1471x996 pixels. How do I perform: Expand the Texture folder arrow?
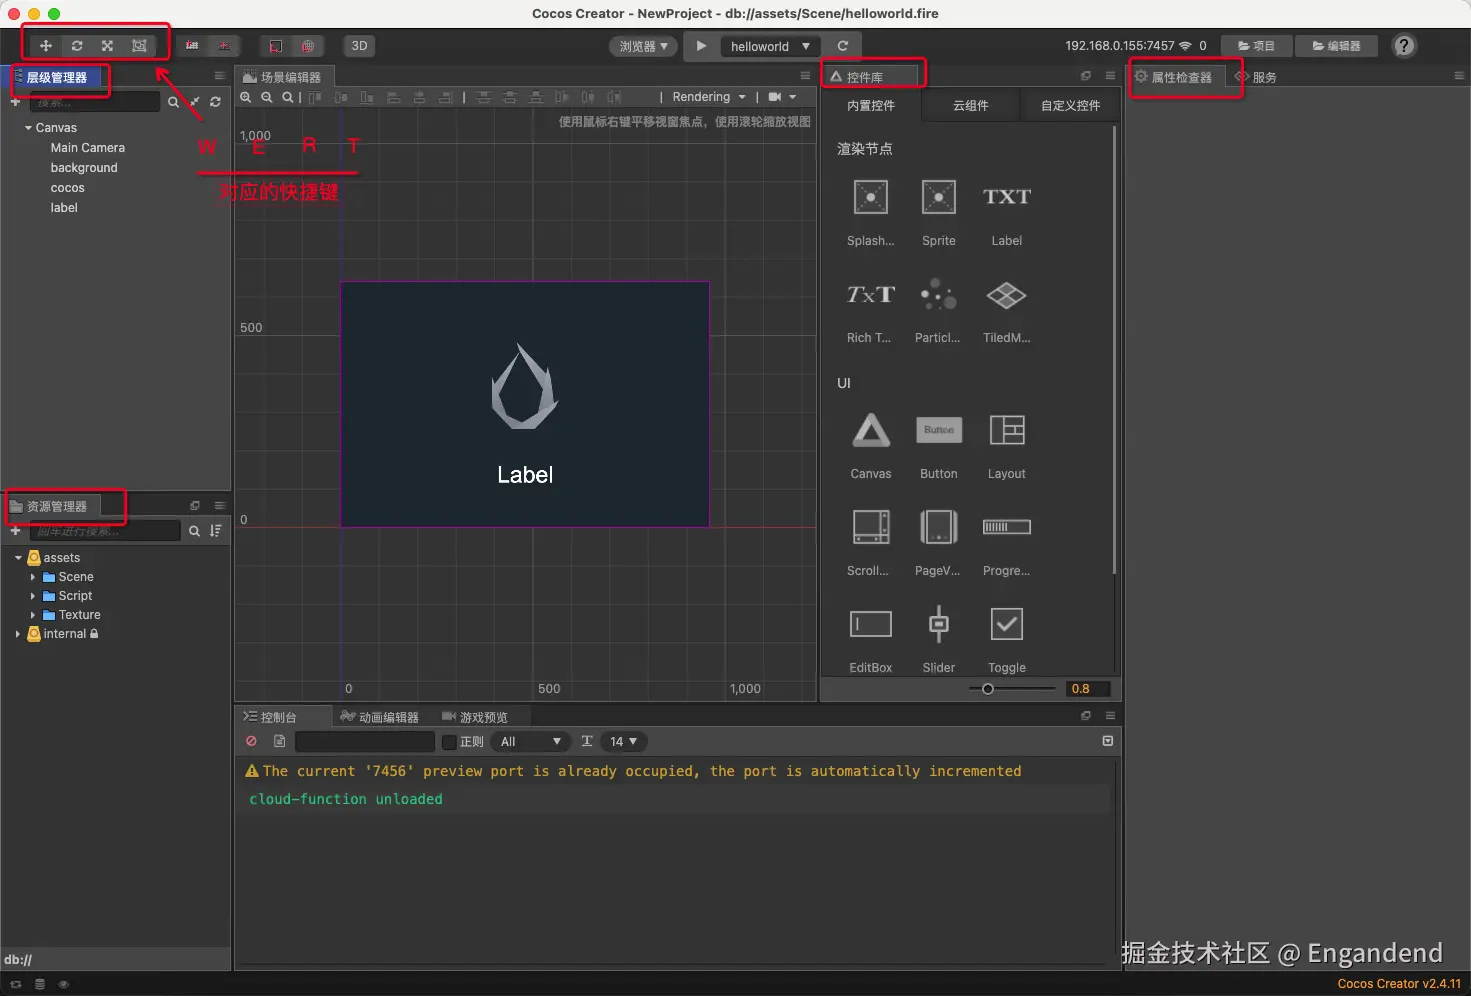[x=33, y=615]
